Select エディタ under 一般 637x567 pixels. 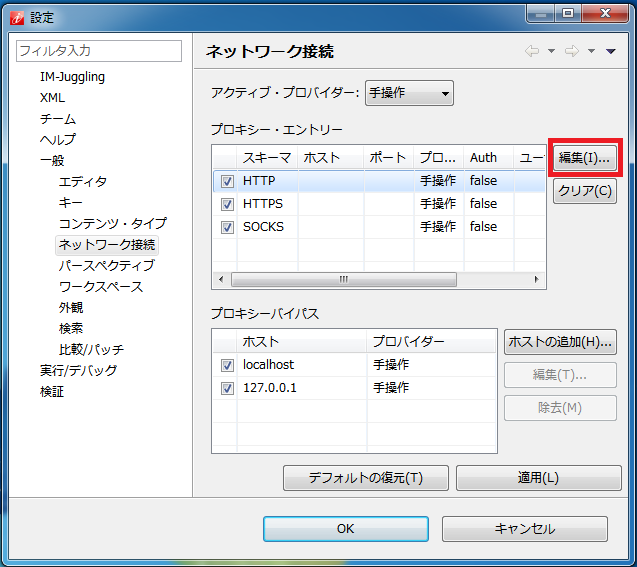(82, 182)
